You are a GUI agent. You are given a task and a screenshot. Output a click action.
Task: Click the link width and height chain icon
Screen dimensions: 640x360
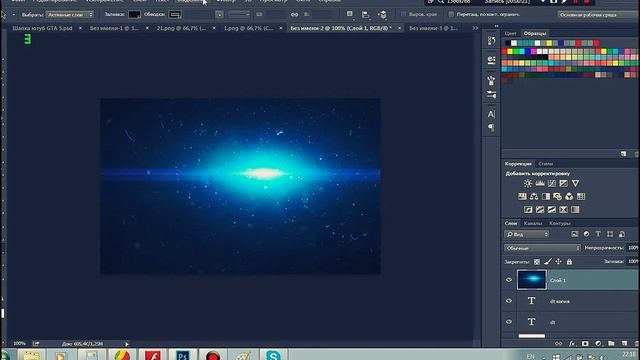point(294,14)
